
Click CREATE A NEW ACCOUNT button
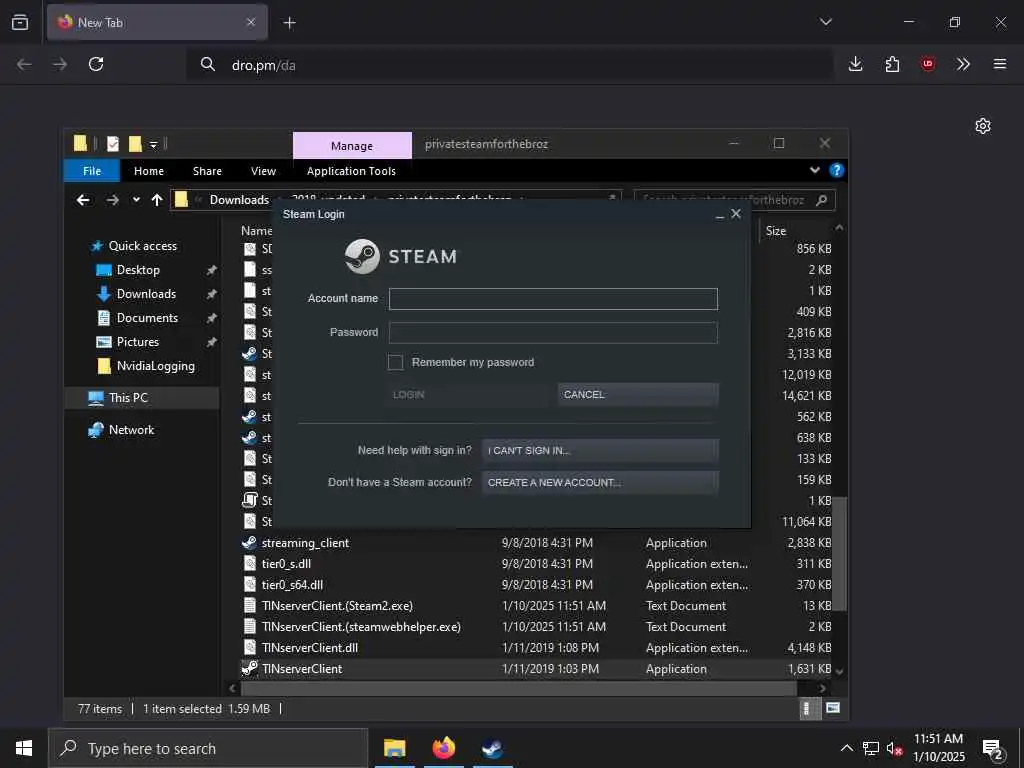tap(600, 483)
